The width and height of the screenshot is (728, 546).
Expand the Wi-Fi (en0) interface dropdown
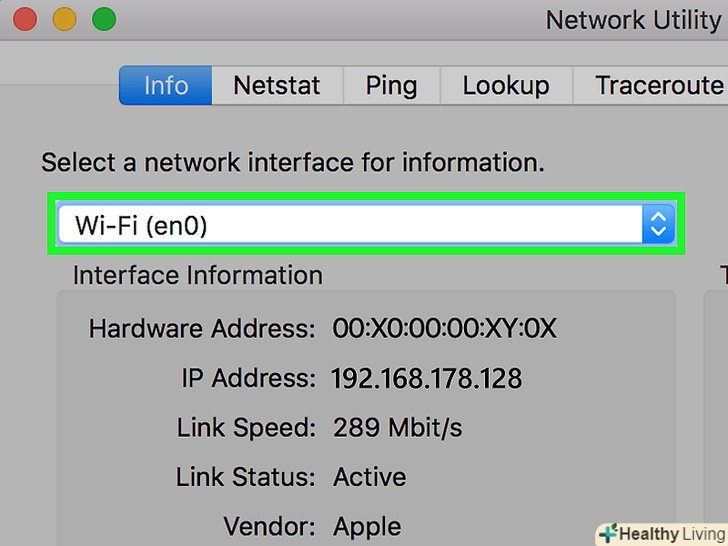click(x=350, y=226)
